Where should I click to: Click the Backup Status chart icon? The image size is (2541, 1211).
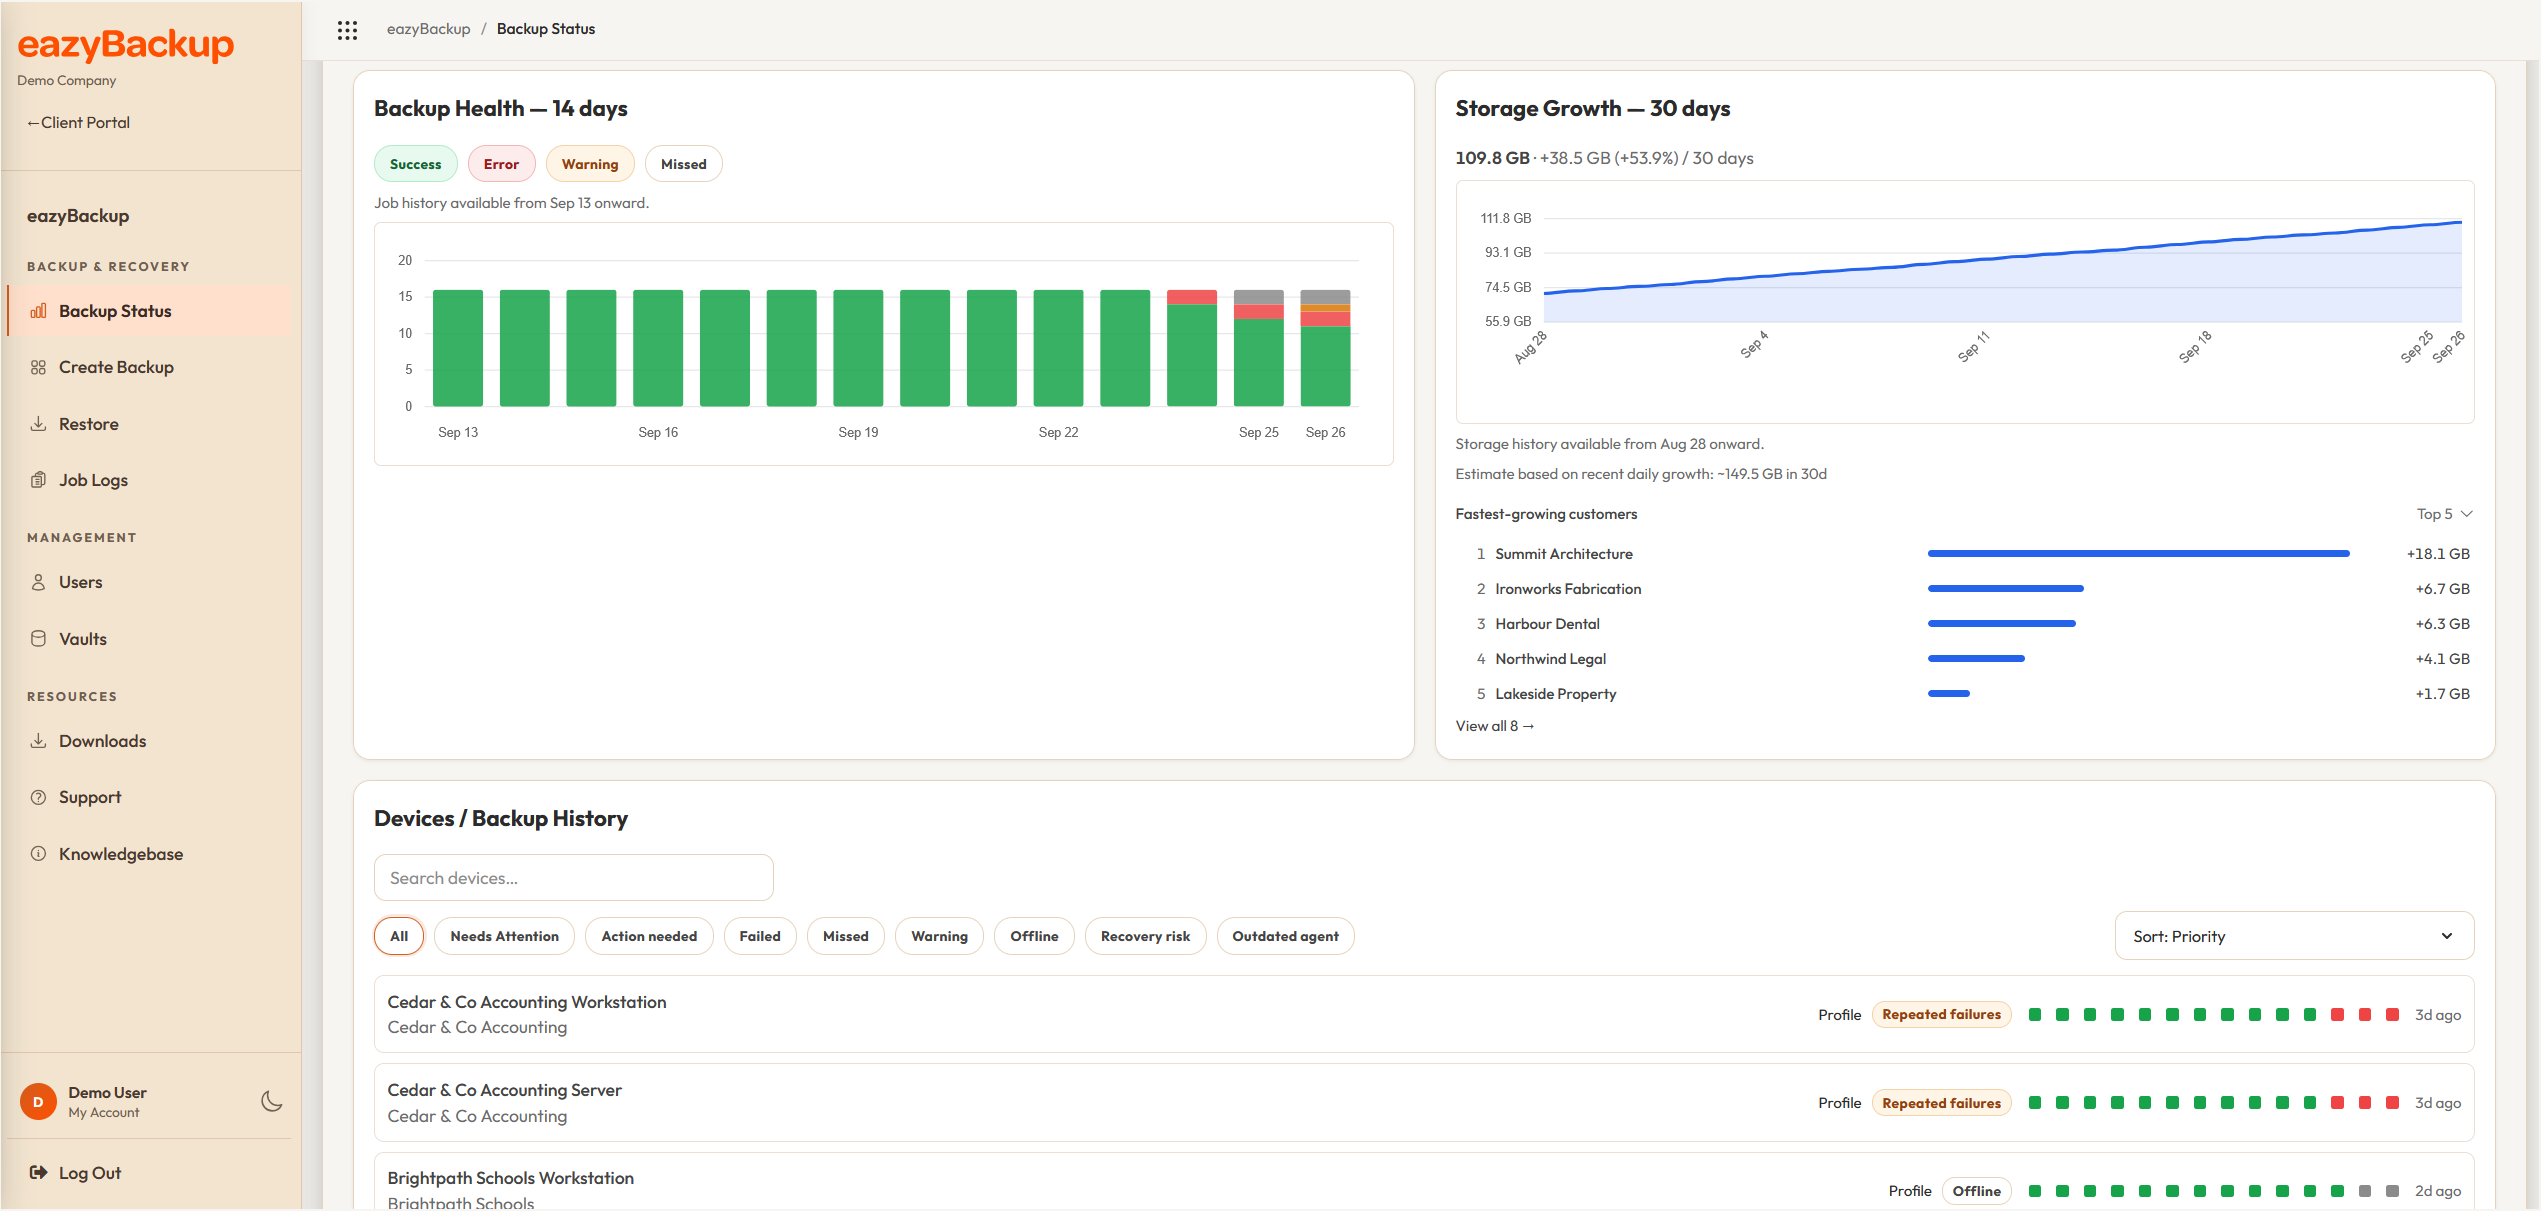(x=38, y=311)
